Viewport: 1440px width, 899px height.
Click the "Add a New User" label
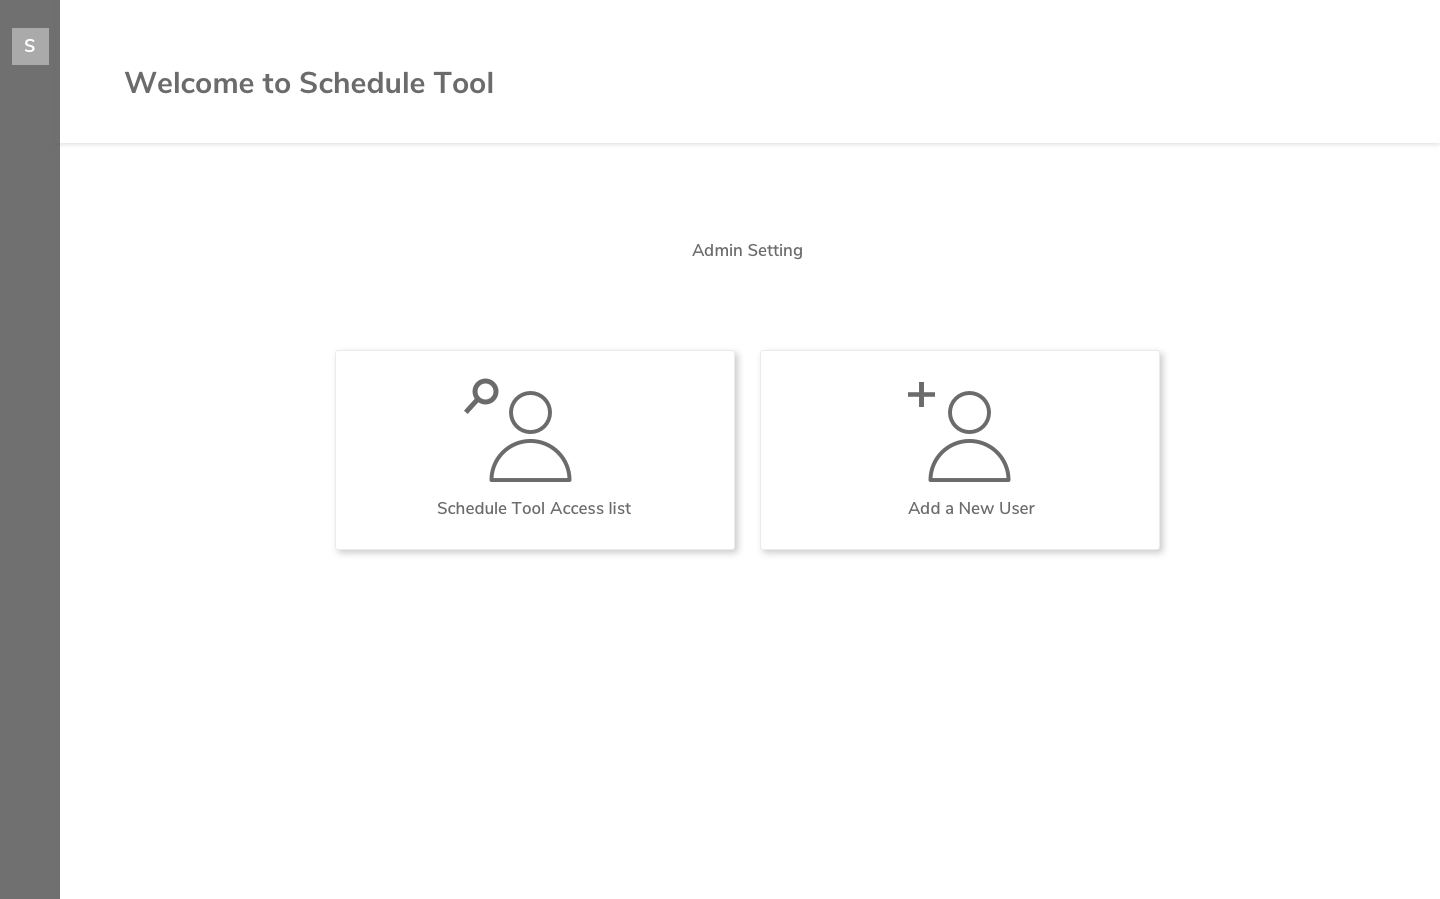[971, 508]
